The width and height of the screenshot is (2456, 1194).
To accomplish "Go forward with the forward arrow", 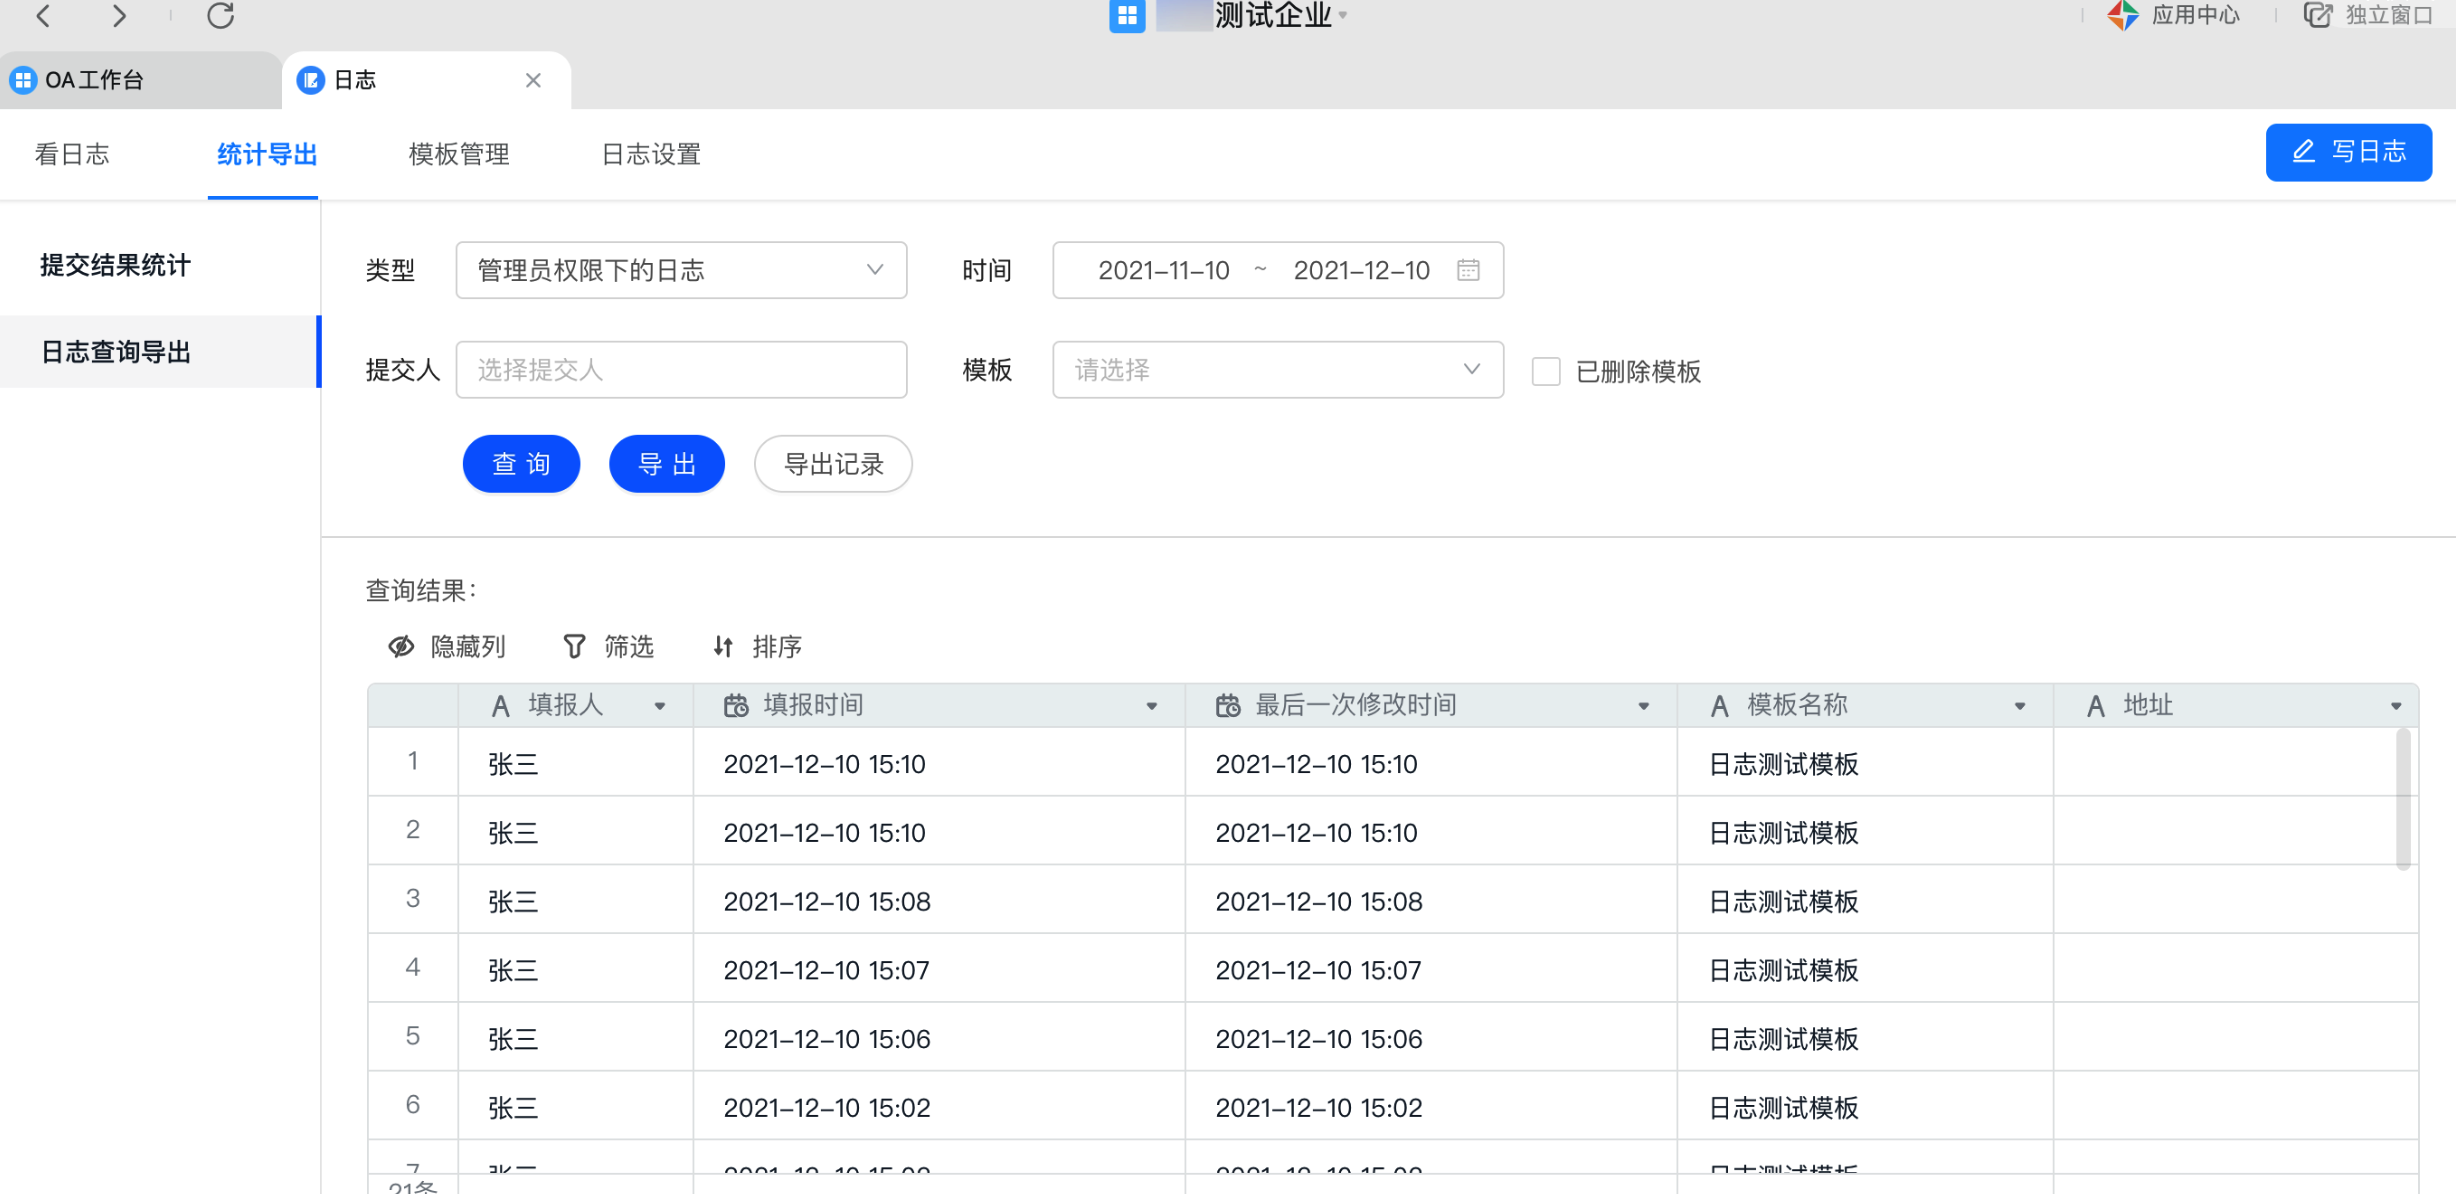I will click(x=119, y=15).
